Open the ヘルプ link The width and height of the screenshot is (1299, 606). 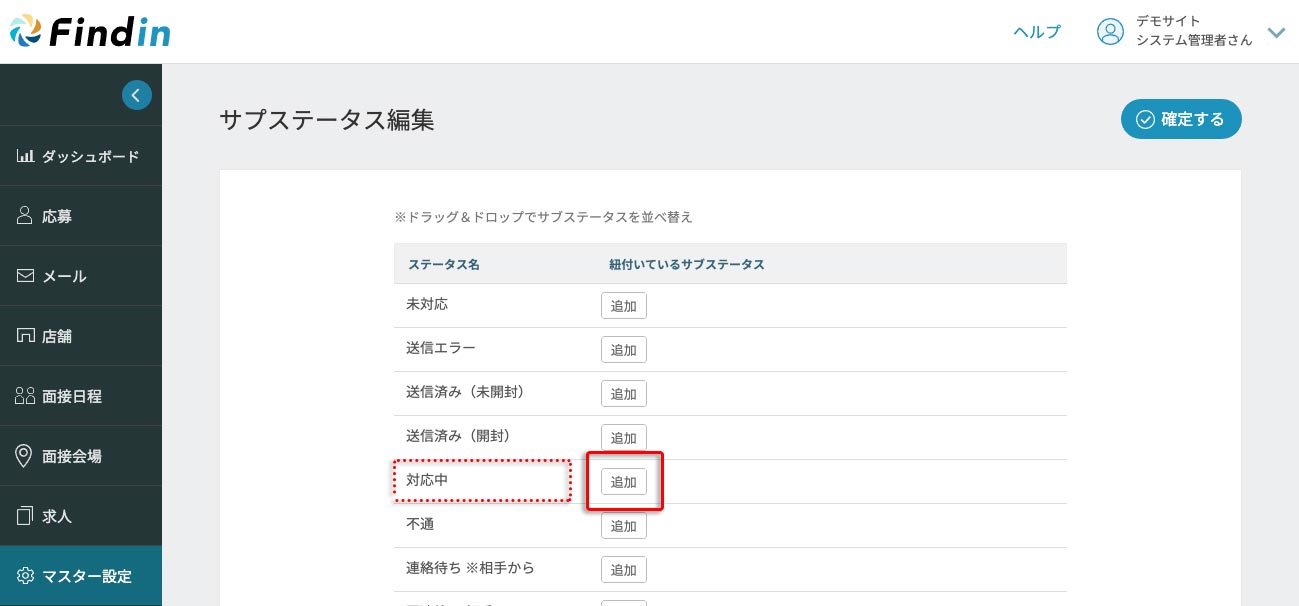point(1037,32)
